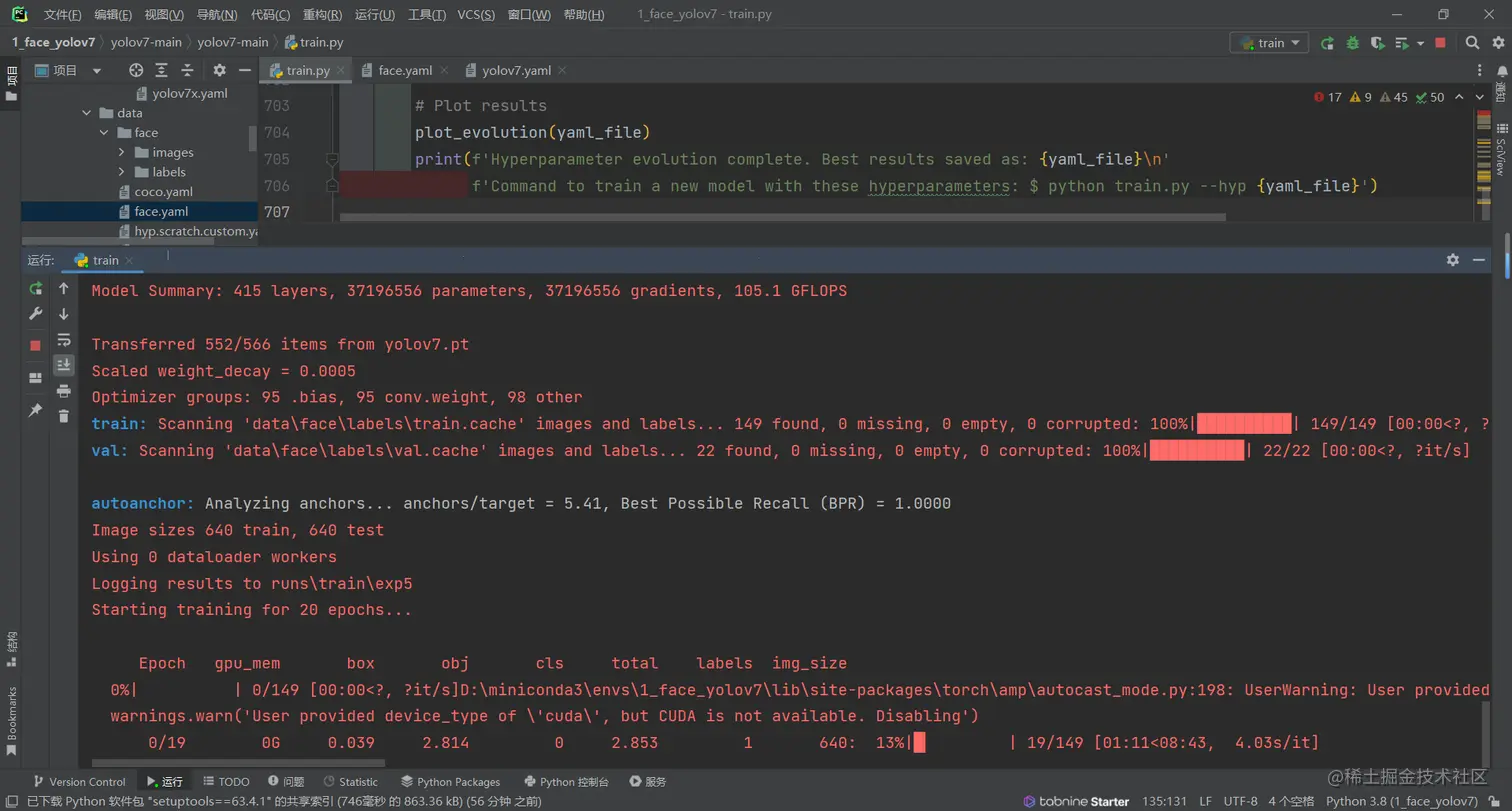Jump down the stack trace (down arrow)
This screenshot has height=811, width=1512.
pos(64,314)
